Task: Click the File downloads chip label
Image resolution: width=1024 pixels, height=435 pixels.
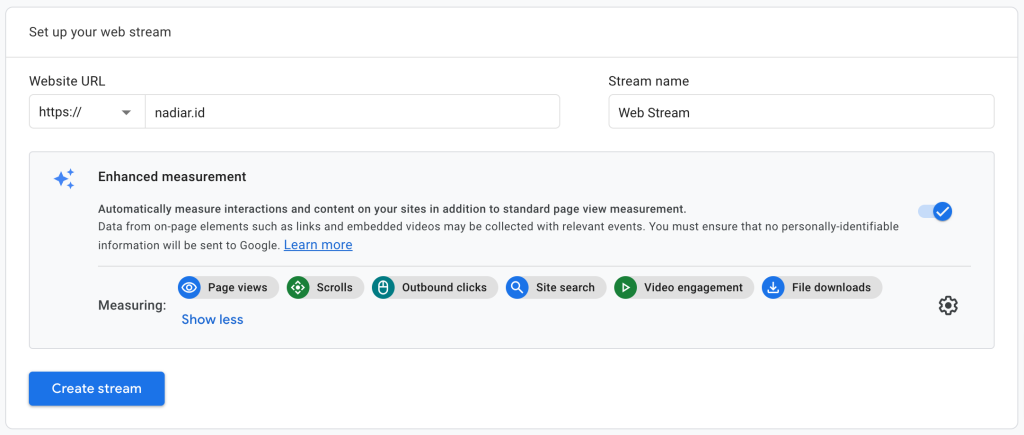Action: [831, 288]
